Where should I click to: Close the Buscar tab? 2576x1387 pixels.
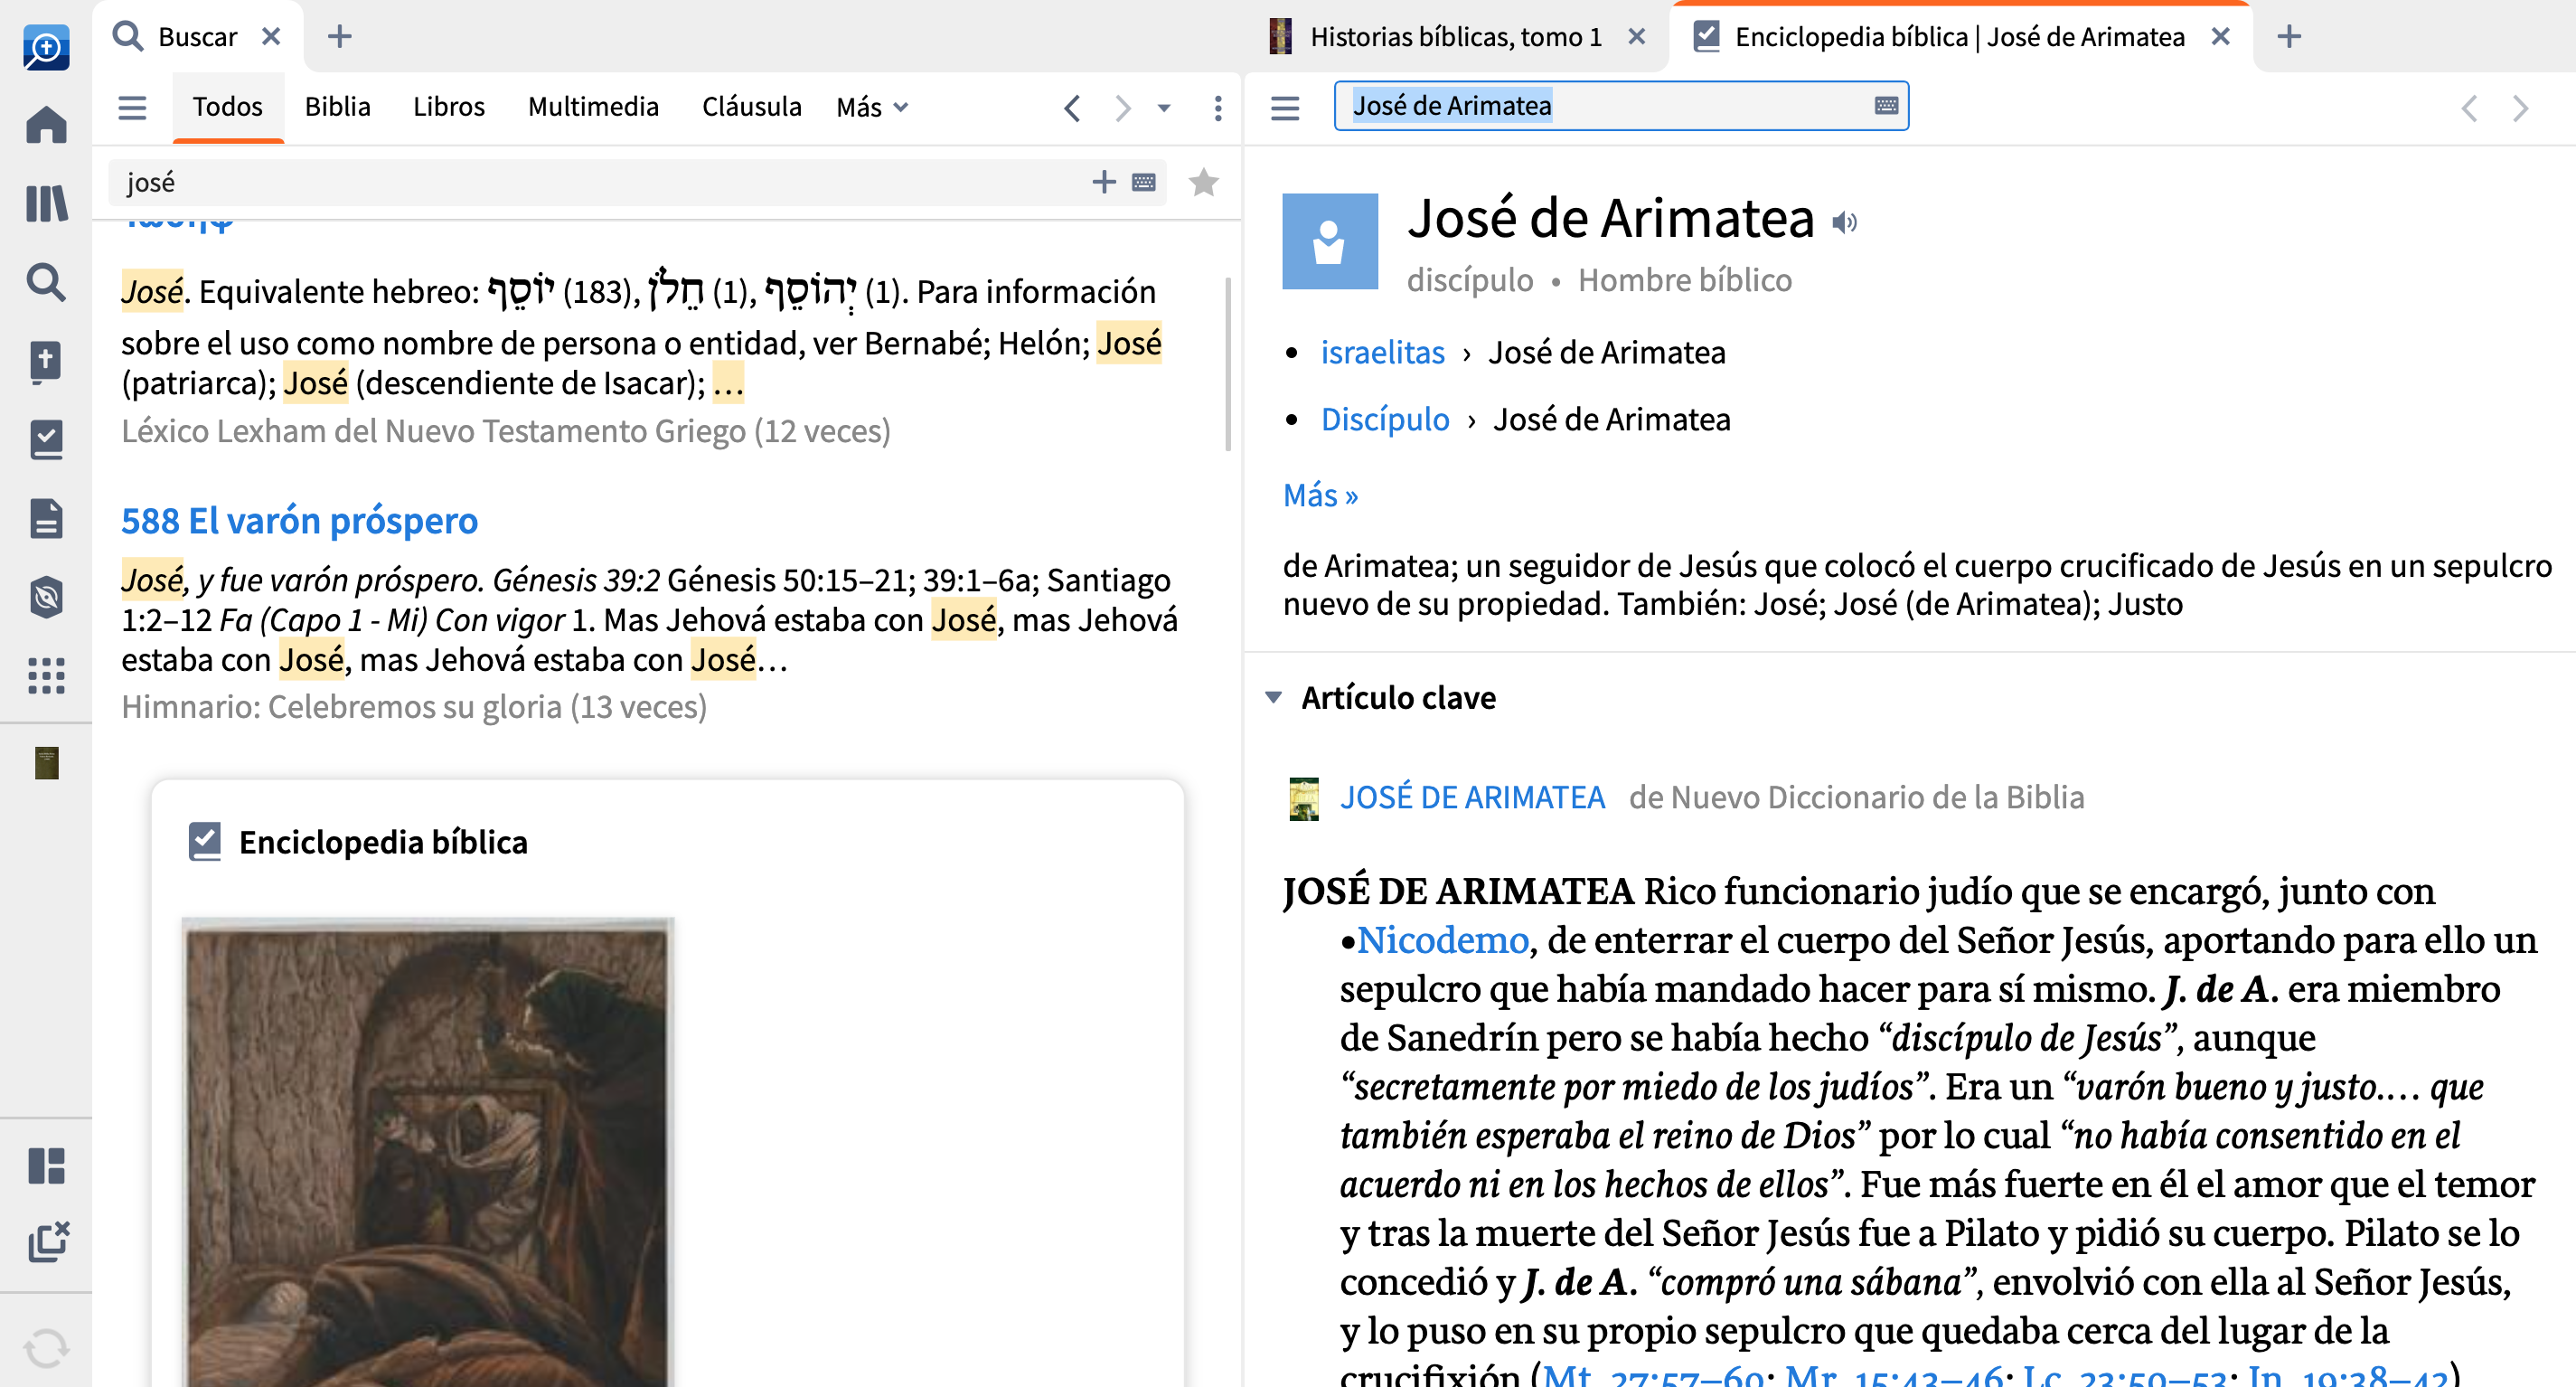click(x=271, y=37)
